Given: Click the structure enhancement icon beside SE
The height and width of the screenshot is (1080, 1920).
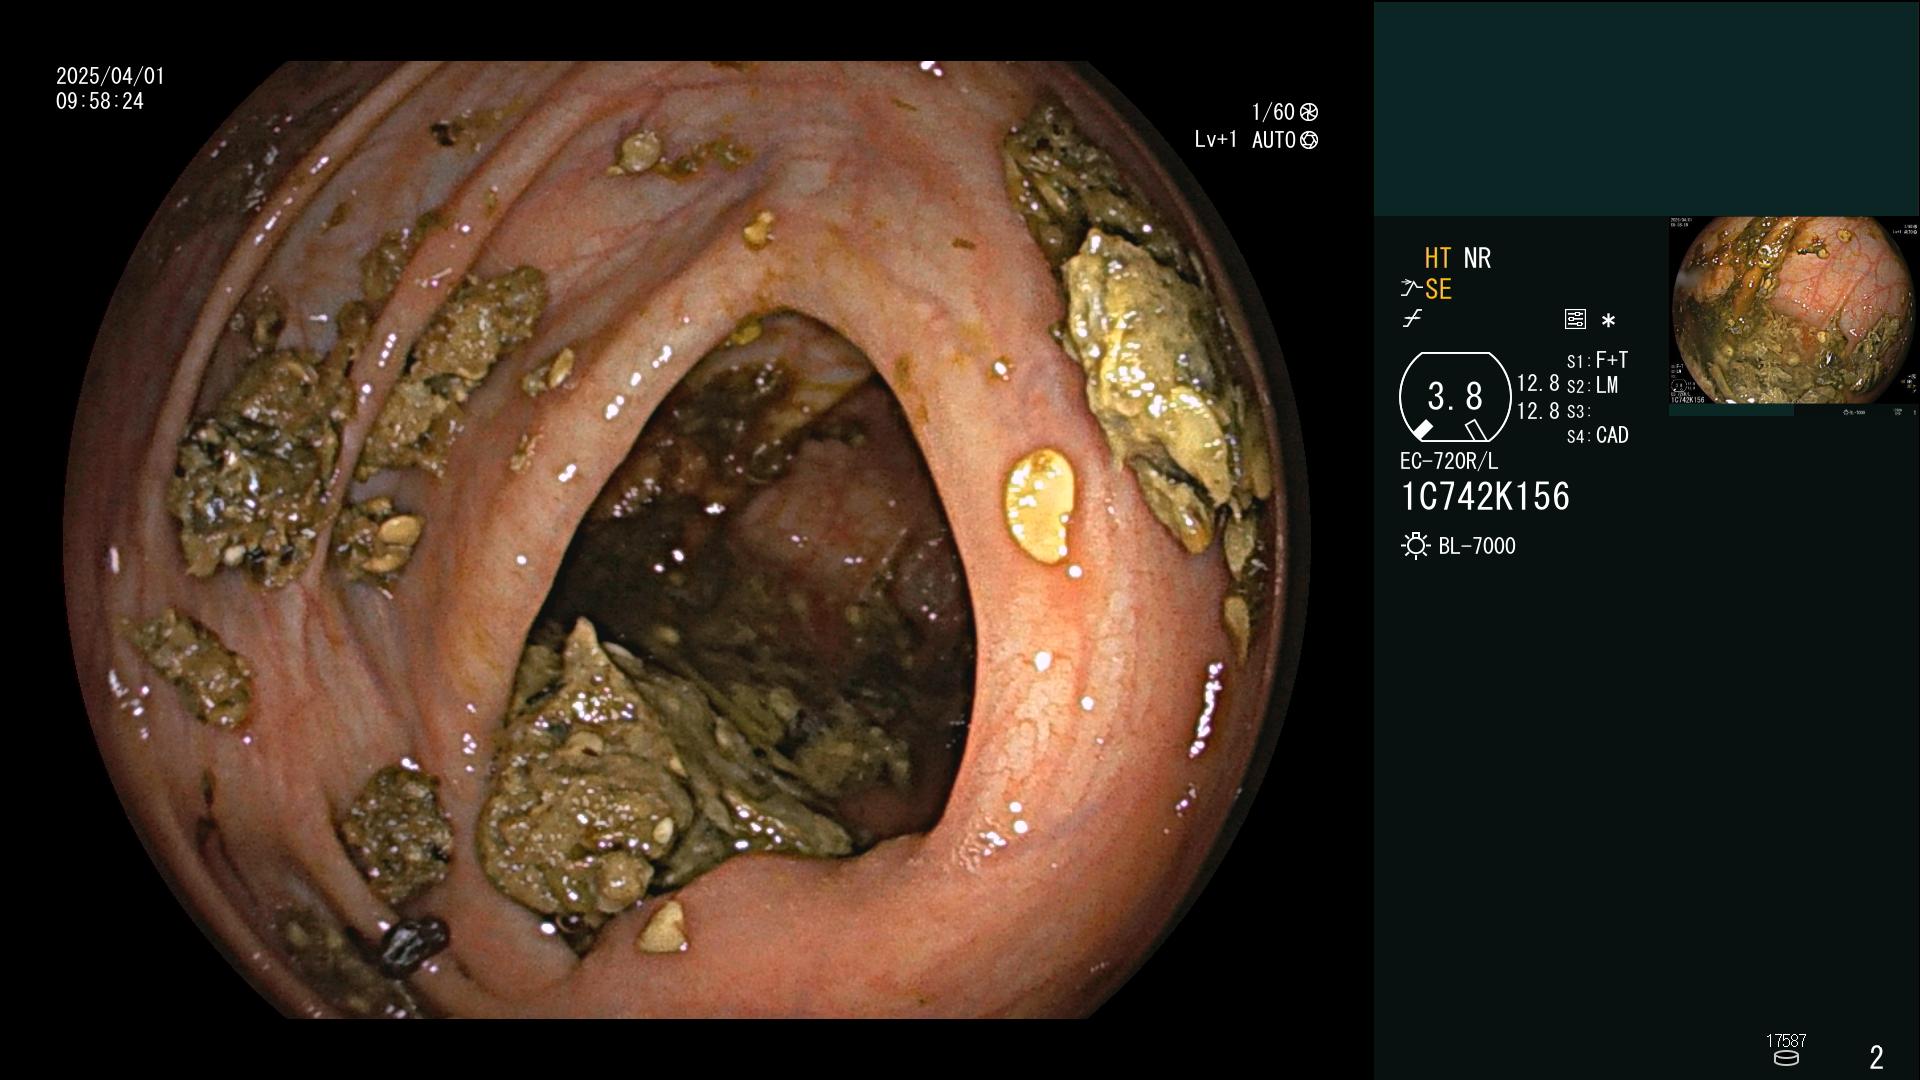Looking at the screenshot, I should tap(1411, 289).
